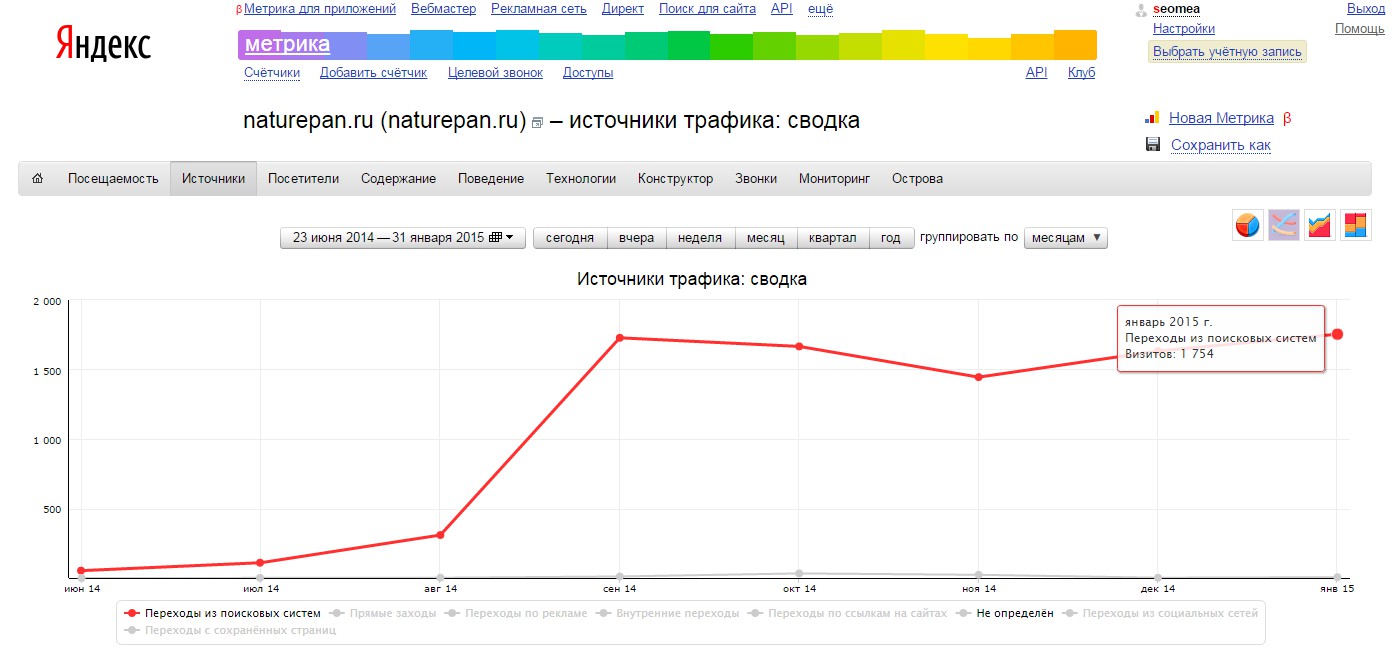The image size is (1395, 657).
Task: Set period to квартал
Action: (833, 238)
